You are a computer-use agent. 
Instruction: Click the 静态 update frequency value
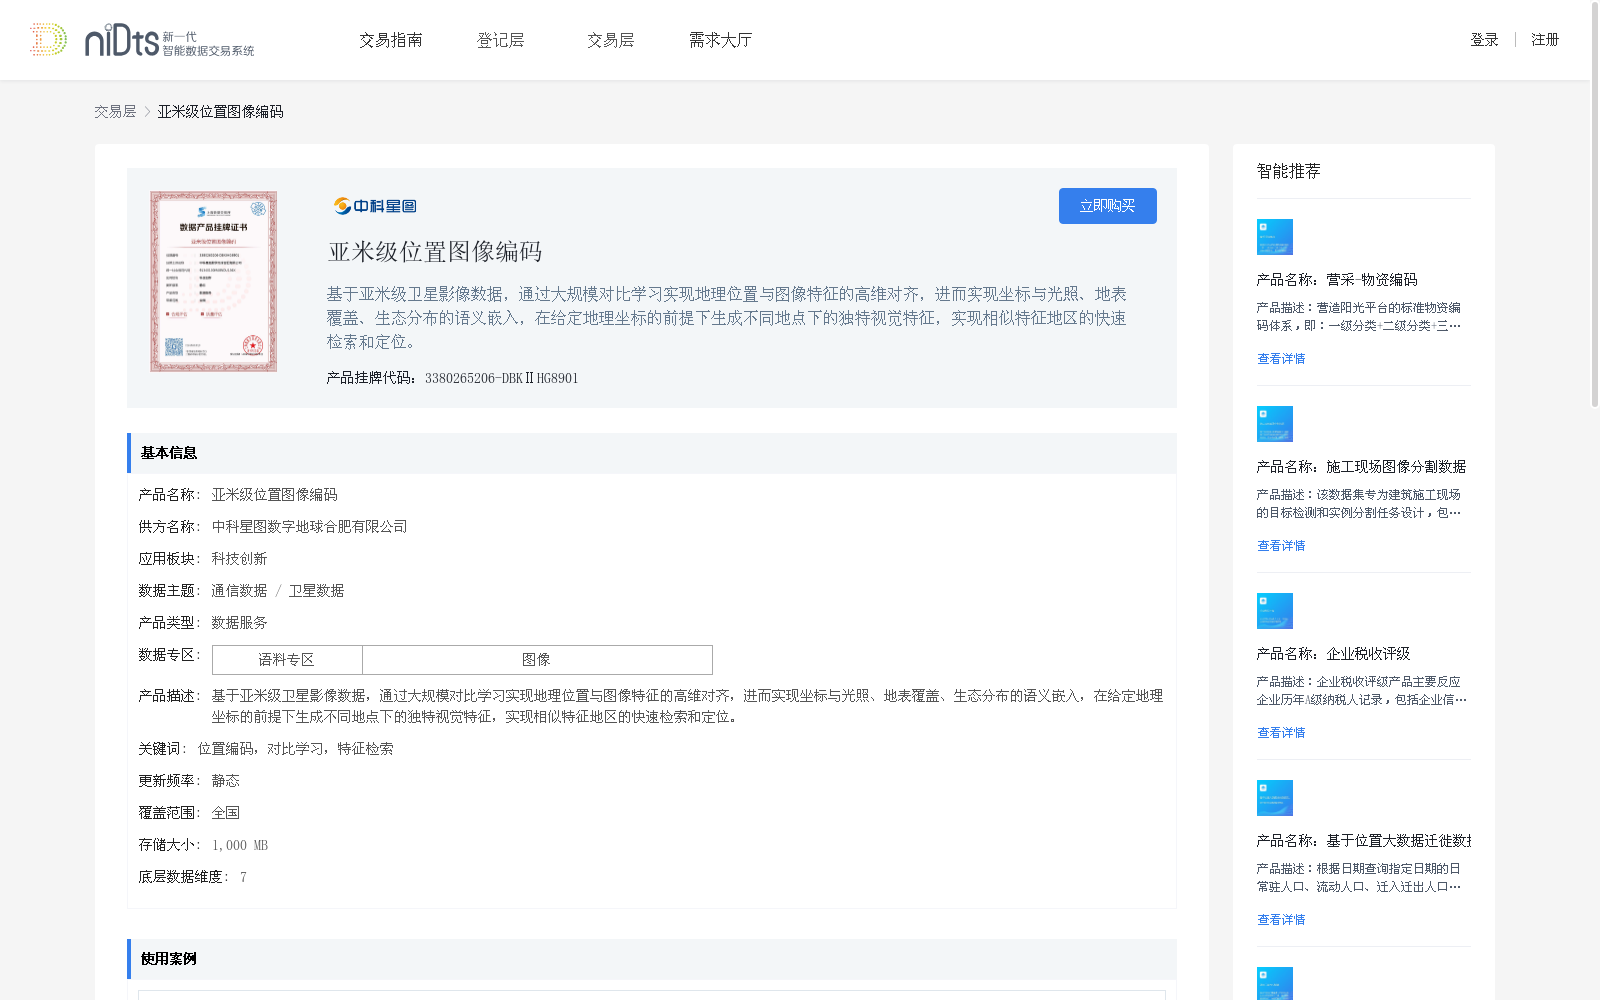click(x=225, y=781)
